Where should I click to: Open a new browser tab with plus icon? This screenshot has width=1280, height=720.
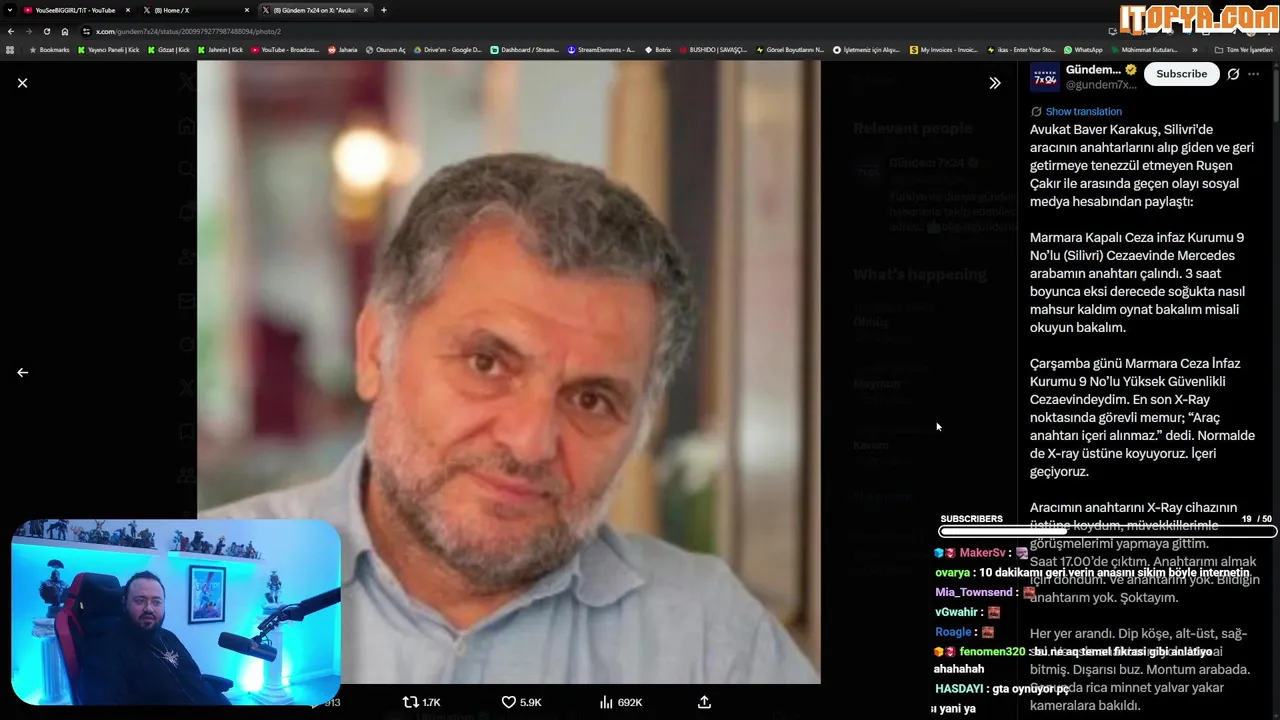384,10
